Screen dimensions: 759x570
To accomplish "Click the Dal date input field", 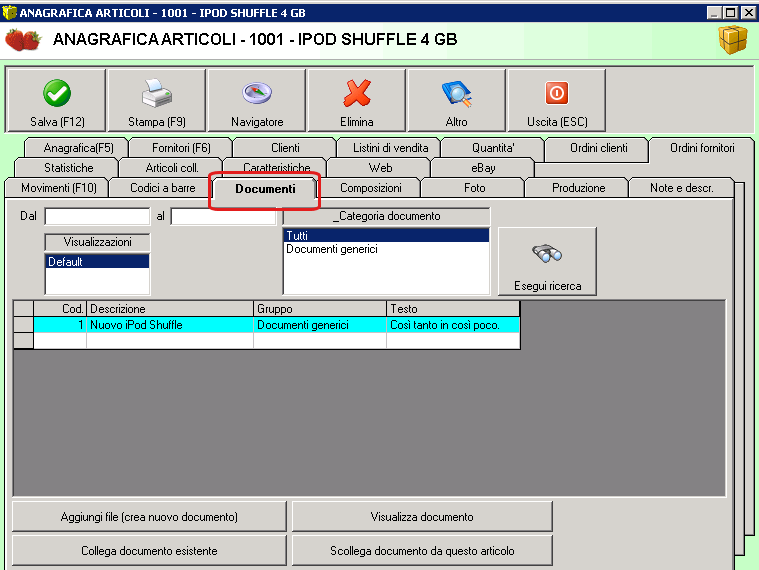I will (x=97, y=216).
